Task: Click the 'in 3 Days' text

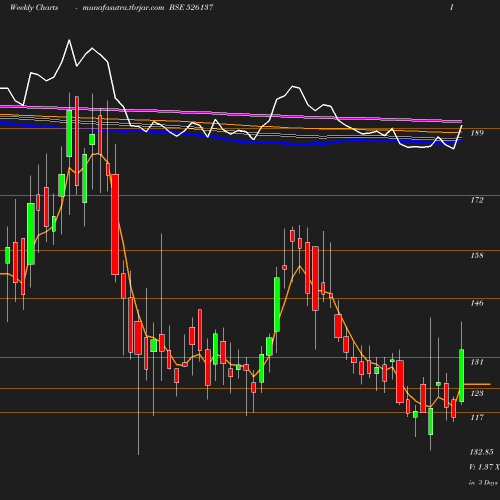Action: click(x=484, y=482)
